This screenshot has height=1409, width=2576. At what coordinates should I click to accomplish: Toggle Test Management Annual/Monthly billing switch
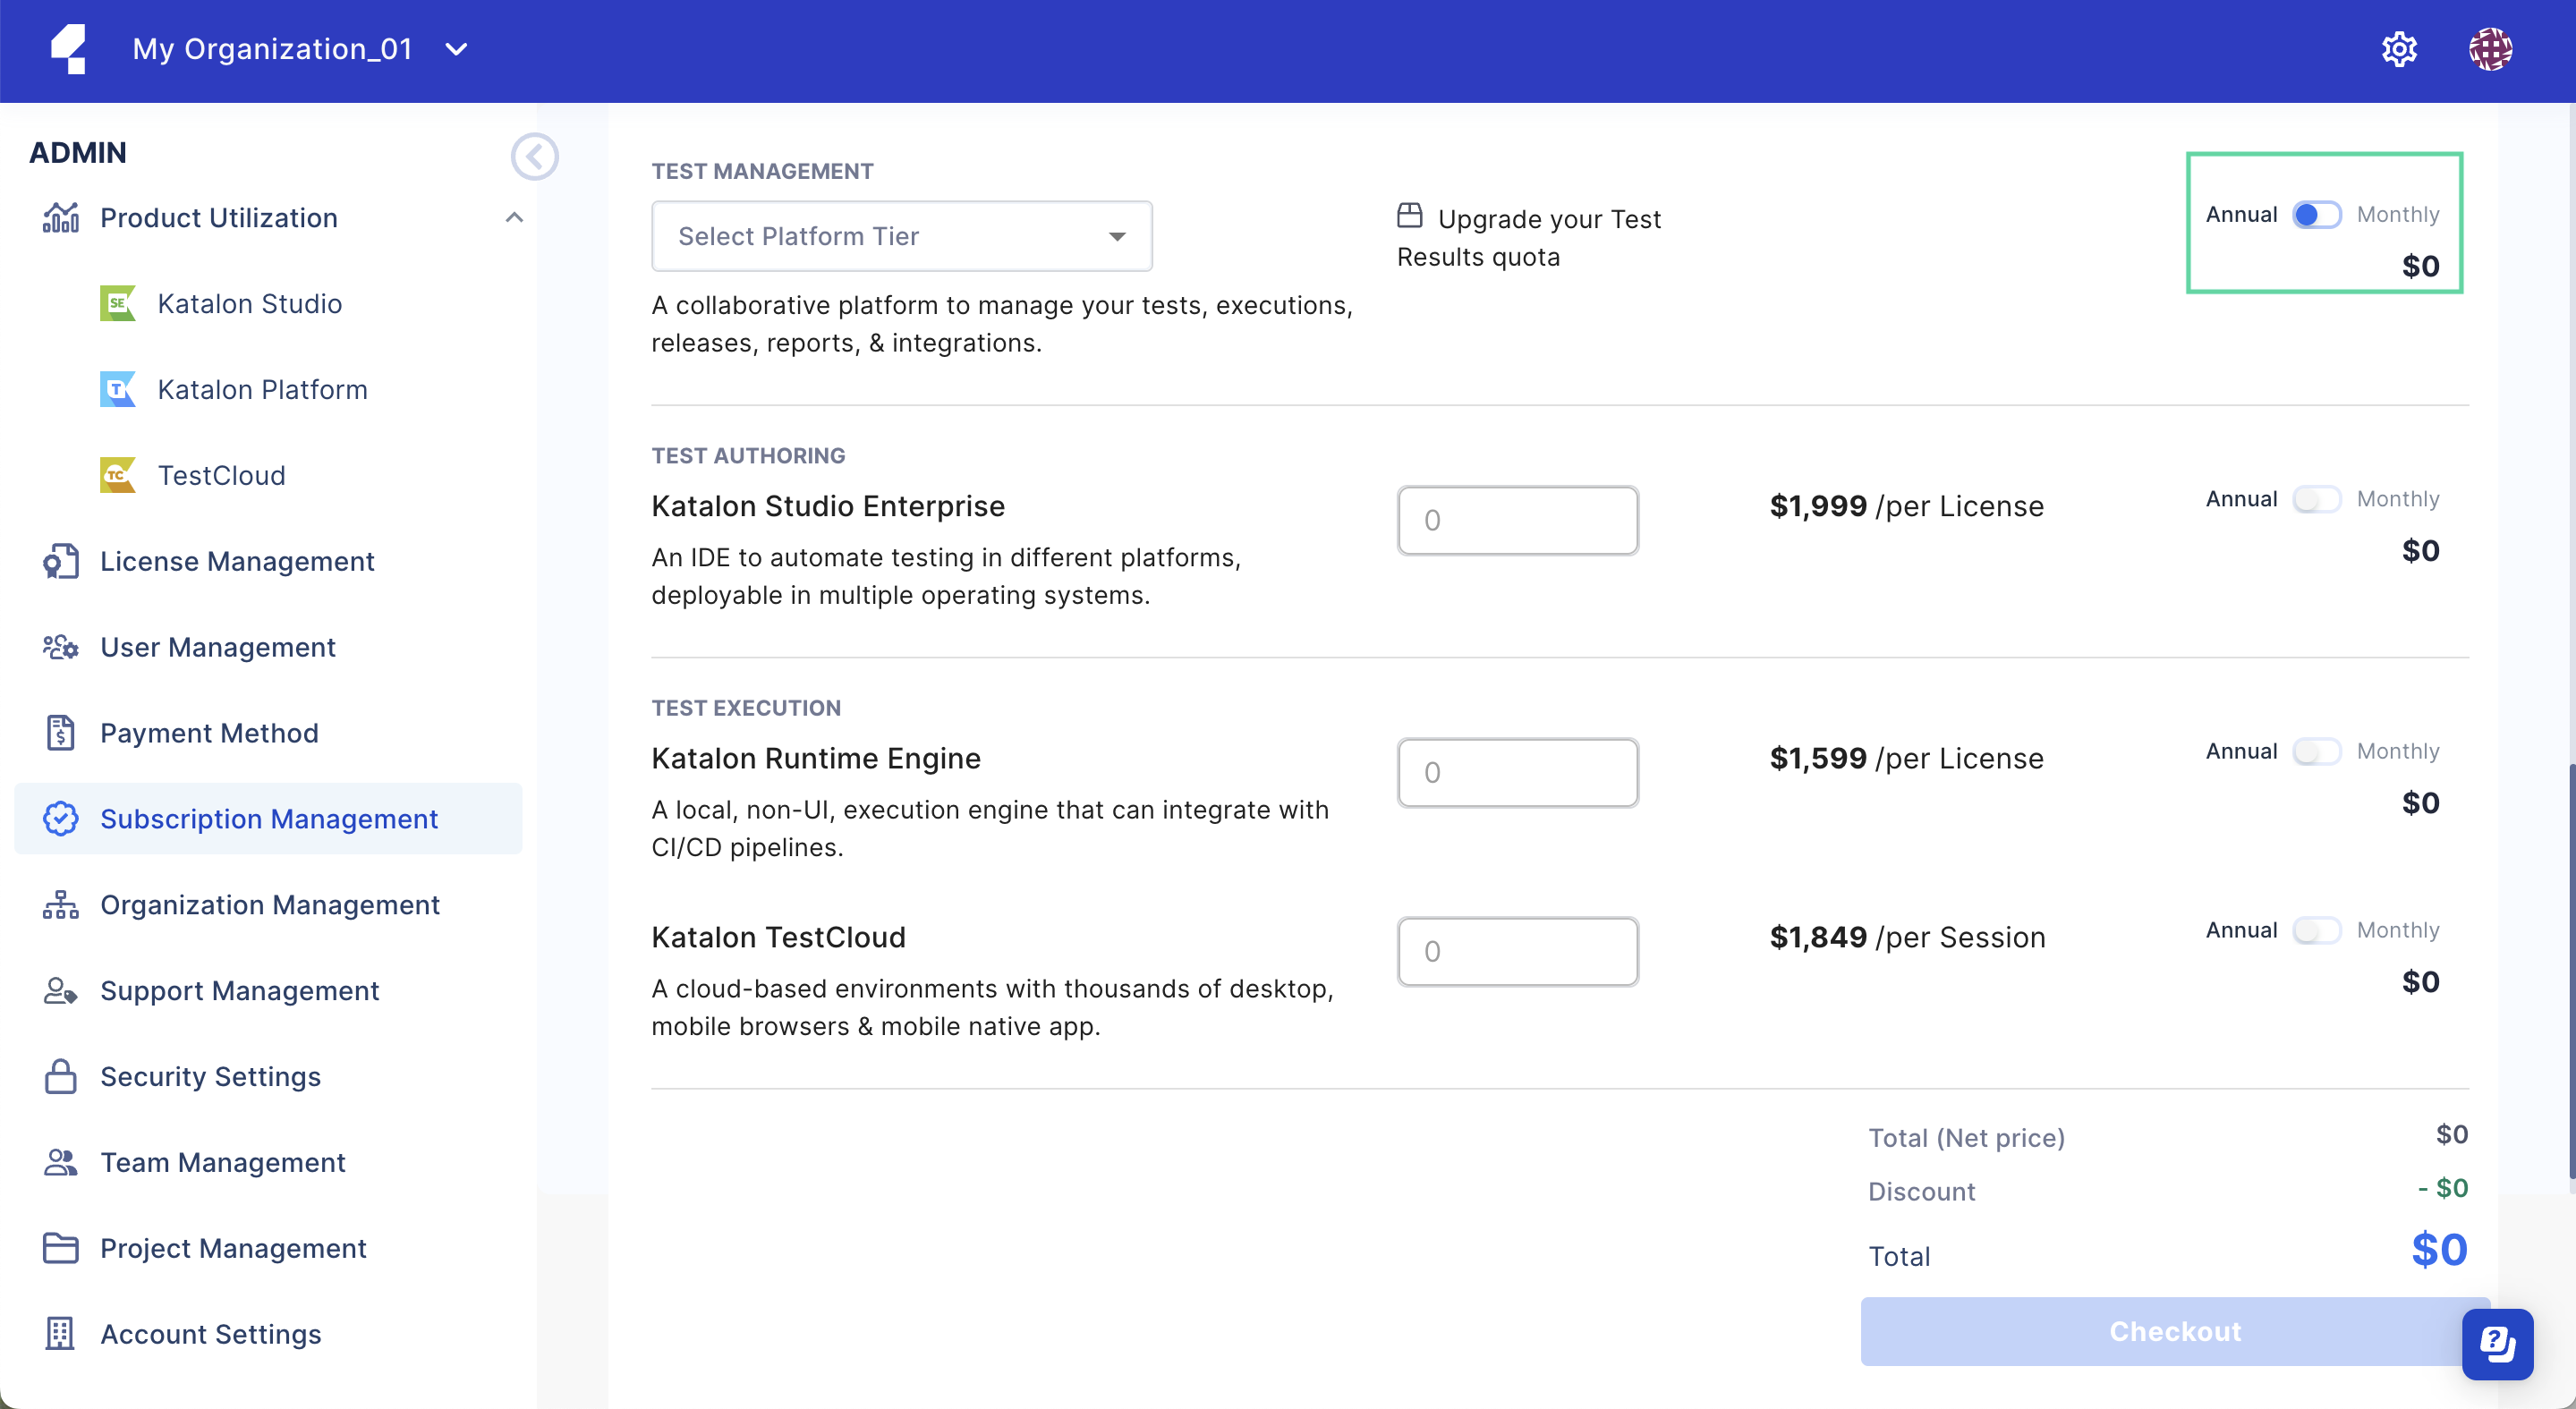coord(2316,215)
